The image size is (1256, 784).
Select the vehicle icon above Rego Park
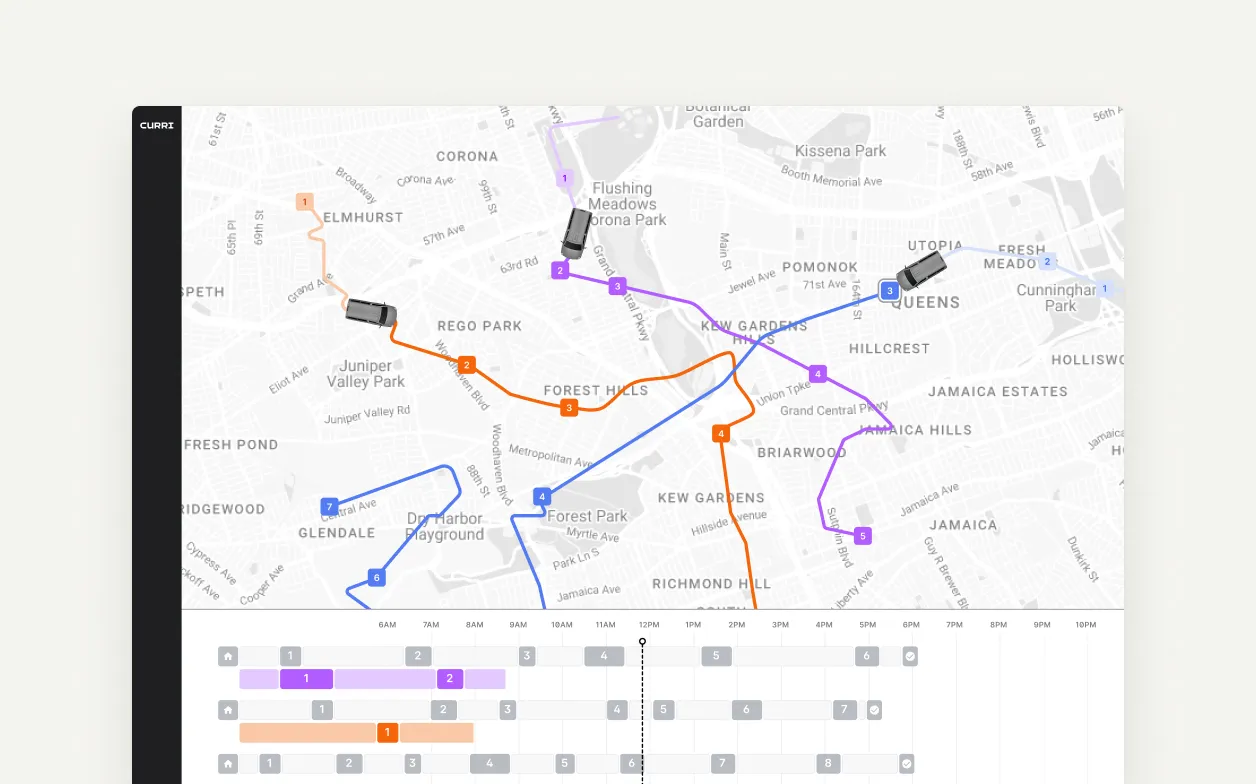pos(371,313)
